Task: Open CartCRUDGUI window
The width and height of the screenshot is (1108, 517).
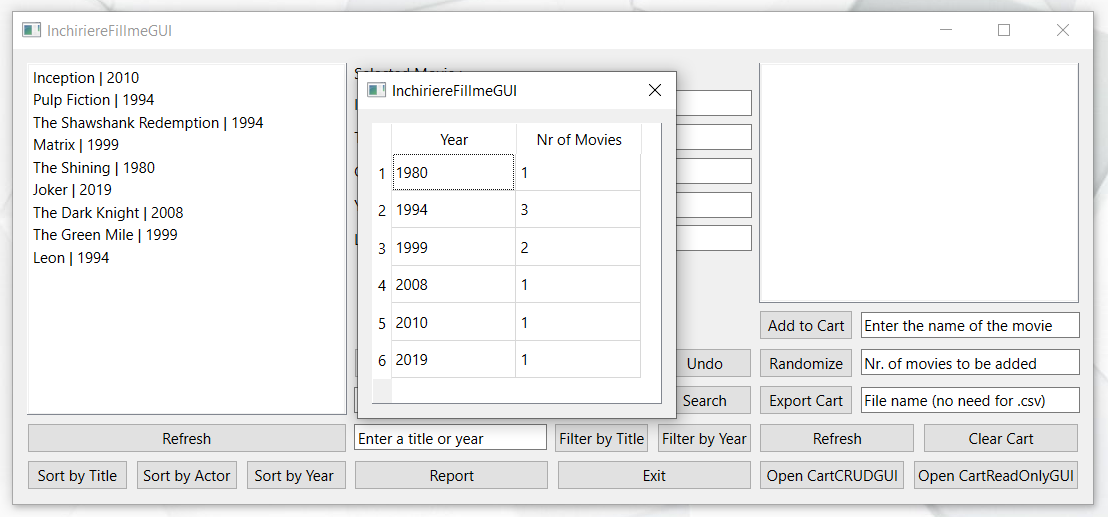Action: (832, 475)
